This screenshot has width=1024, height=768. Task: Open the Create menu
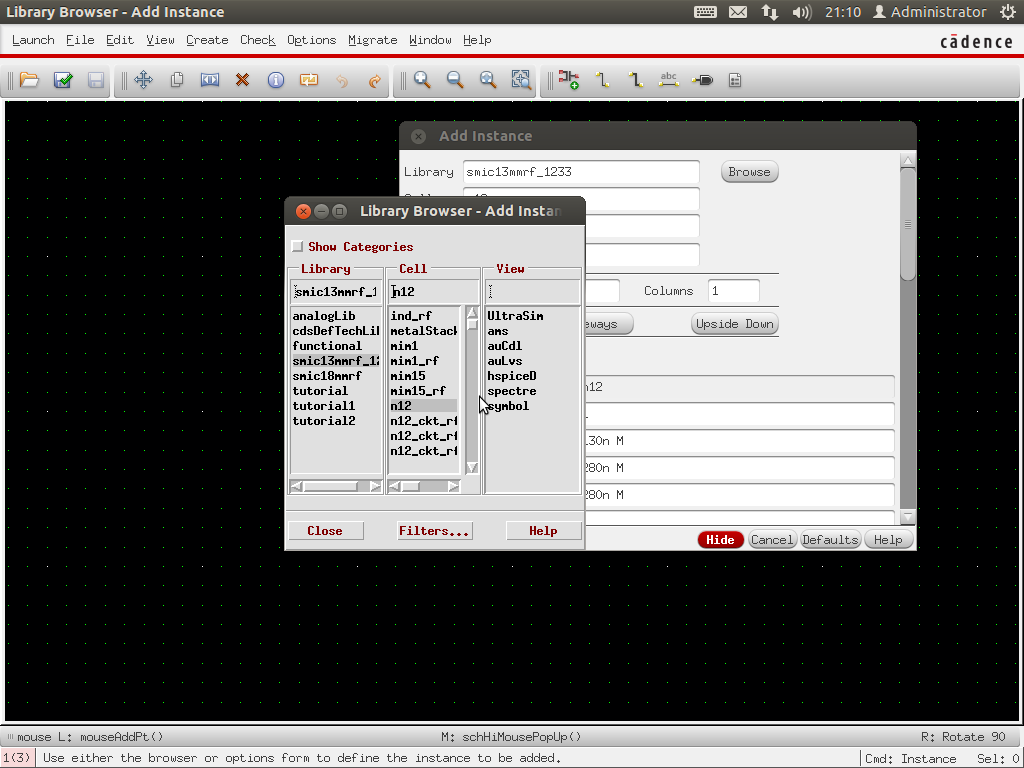pyautogui.click(x=207, y=40)
